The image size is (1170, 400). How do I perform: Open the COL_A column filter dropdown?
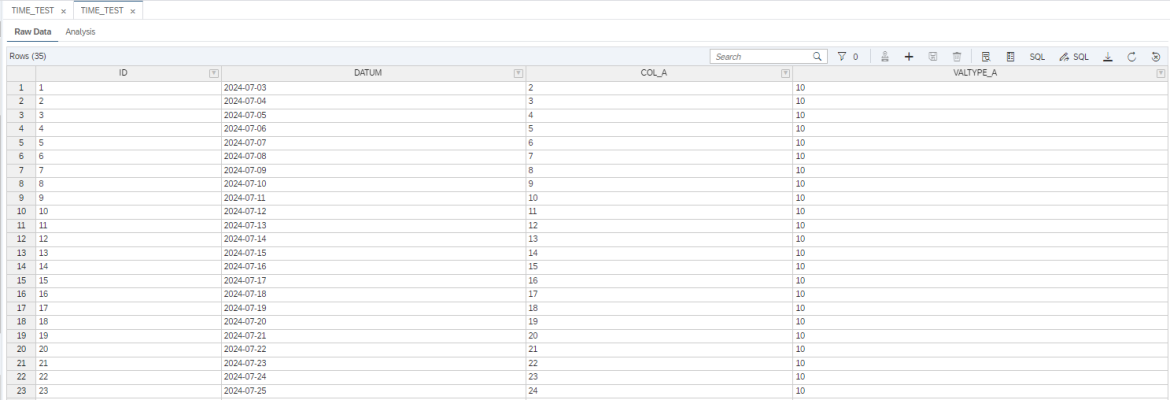tap(785, 73)
